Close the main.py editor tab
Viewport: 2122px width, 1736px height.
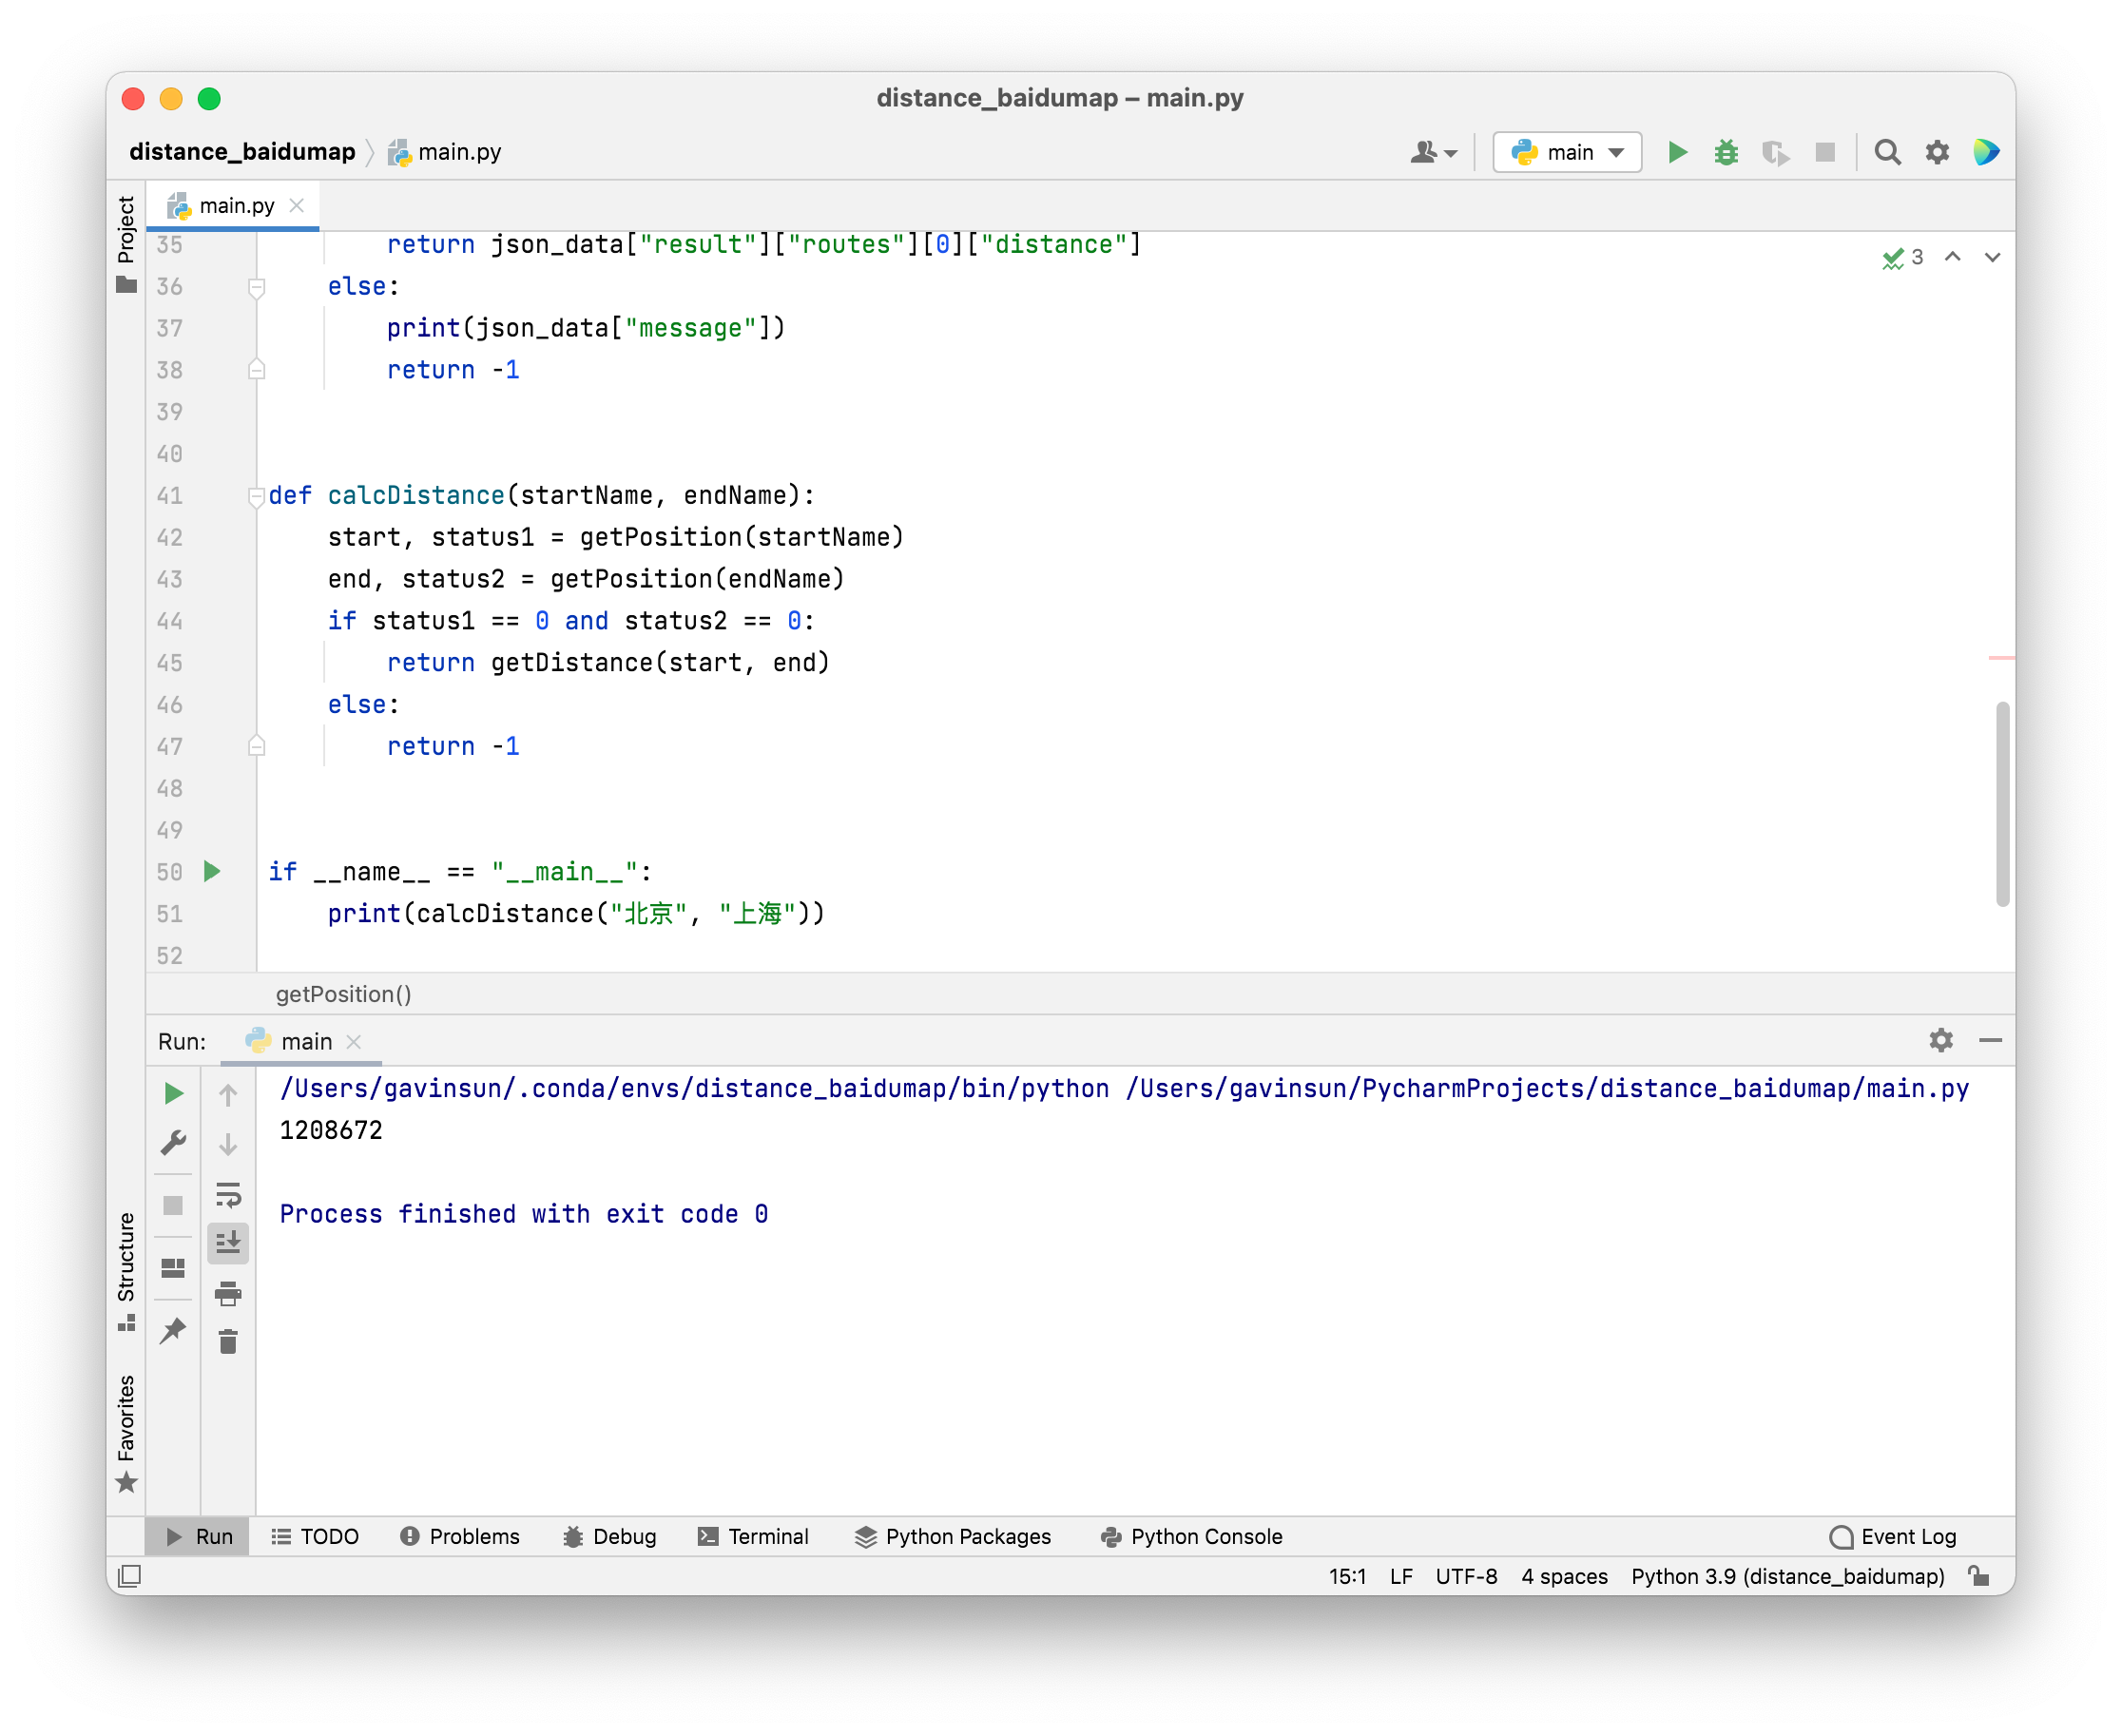coord(297,205)
